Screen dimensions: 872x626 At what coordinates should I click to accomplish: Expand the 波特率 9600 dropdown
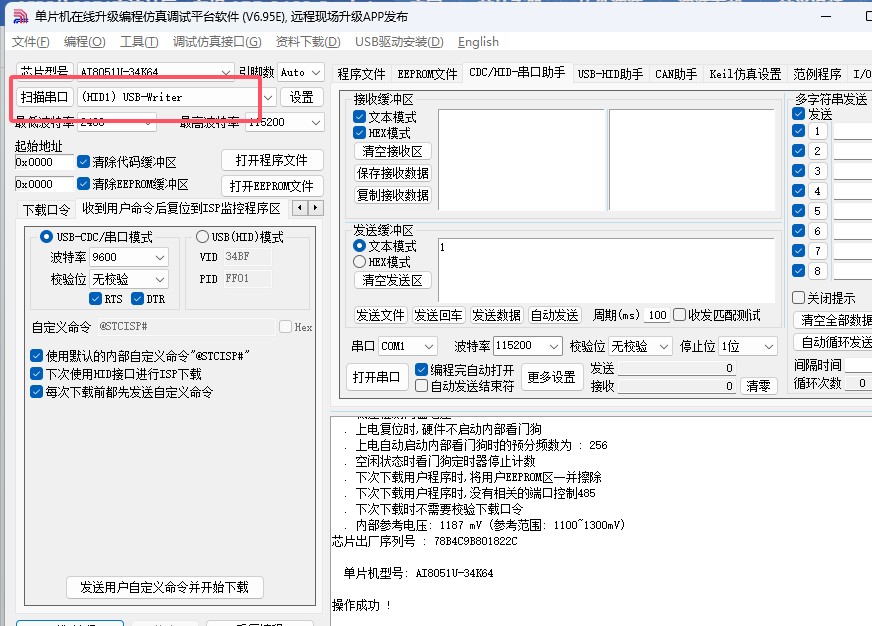pyautogui.click(x=160, y=257)
